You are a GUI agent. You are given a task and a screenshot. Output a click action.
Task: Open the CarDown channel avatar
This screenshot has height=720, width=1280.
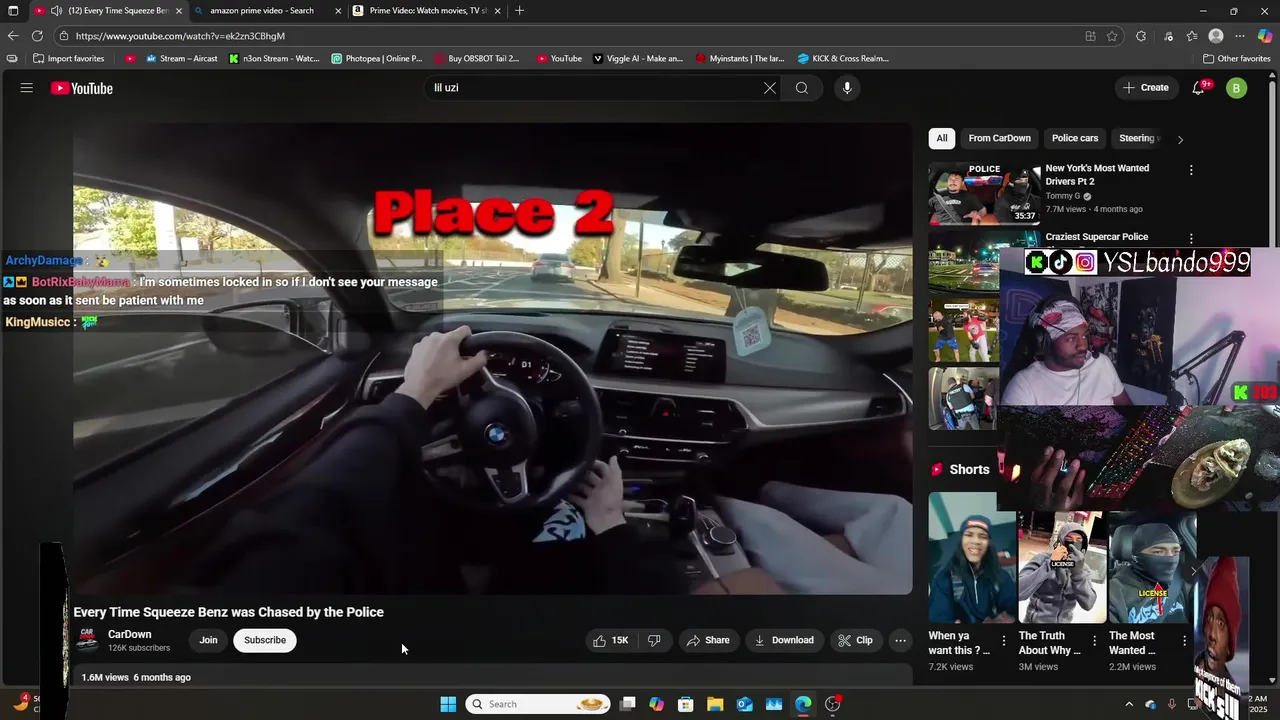tap(87, 640)
